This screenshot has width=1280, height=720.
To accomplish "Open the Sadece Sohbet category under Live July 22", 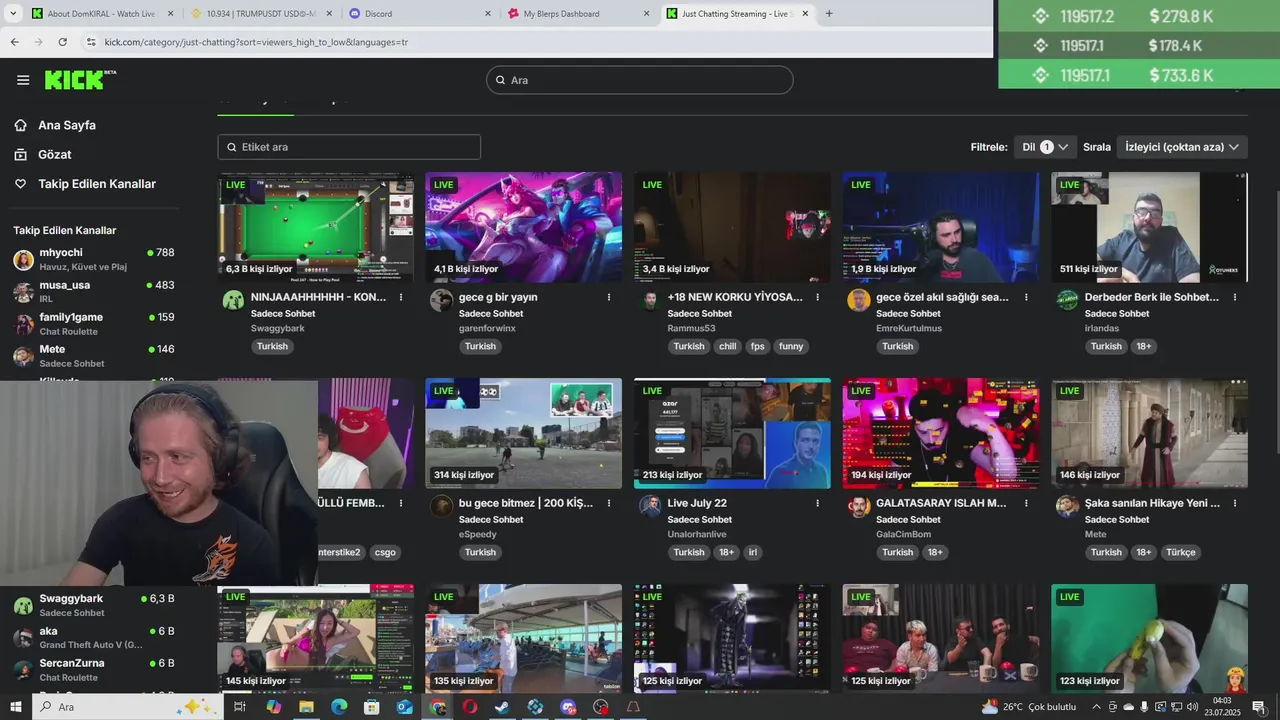I will 700,520.
